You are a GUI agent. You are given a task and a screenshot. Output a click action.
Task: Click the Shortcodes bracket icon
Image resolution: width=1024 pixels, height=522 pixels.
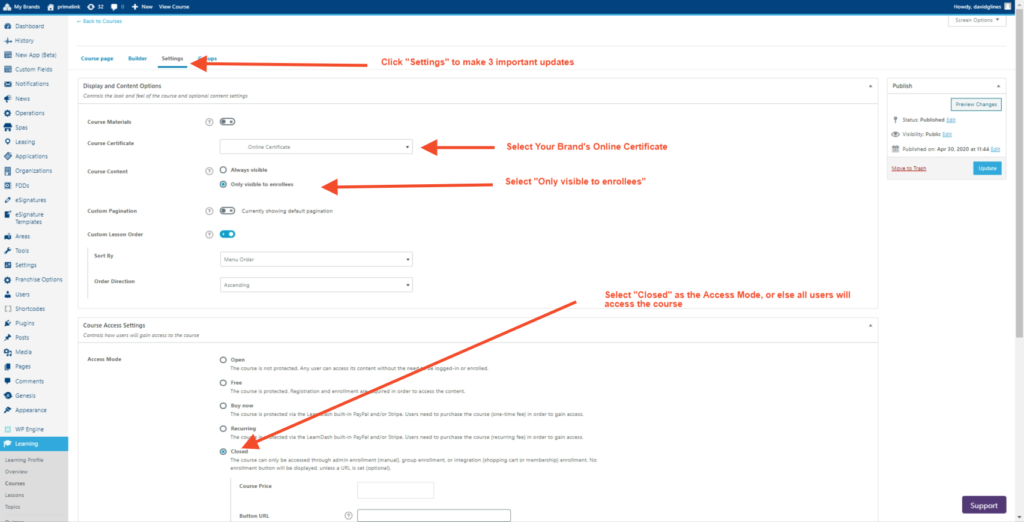pyautogui.click(x=8, y=309)
